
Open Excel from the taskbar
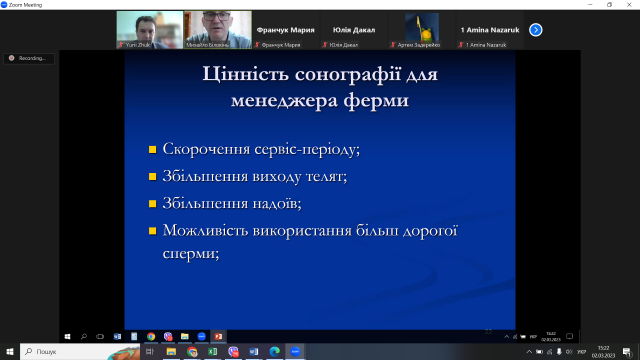tap(212, 351)
